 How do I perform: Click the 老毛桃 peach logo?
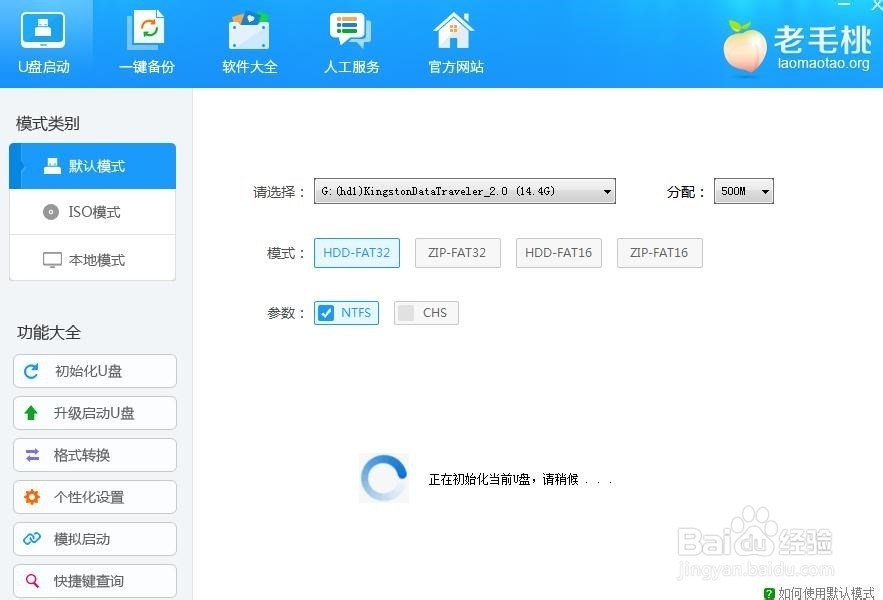(744, 47)
